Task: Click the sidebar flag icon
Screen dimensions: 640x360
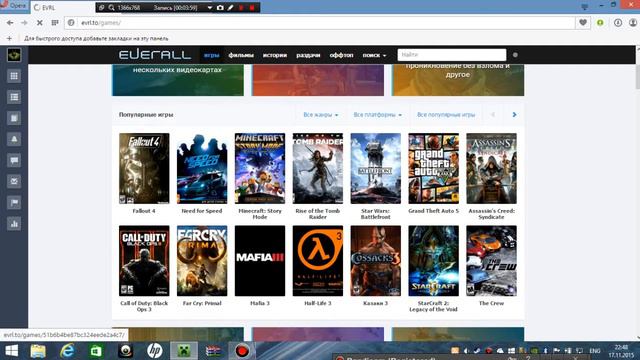Action: (x=14, y=202)
